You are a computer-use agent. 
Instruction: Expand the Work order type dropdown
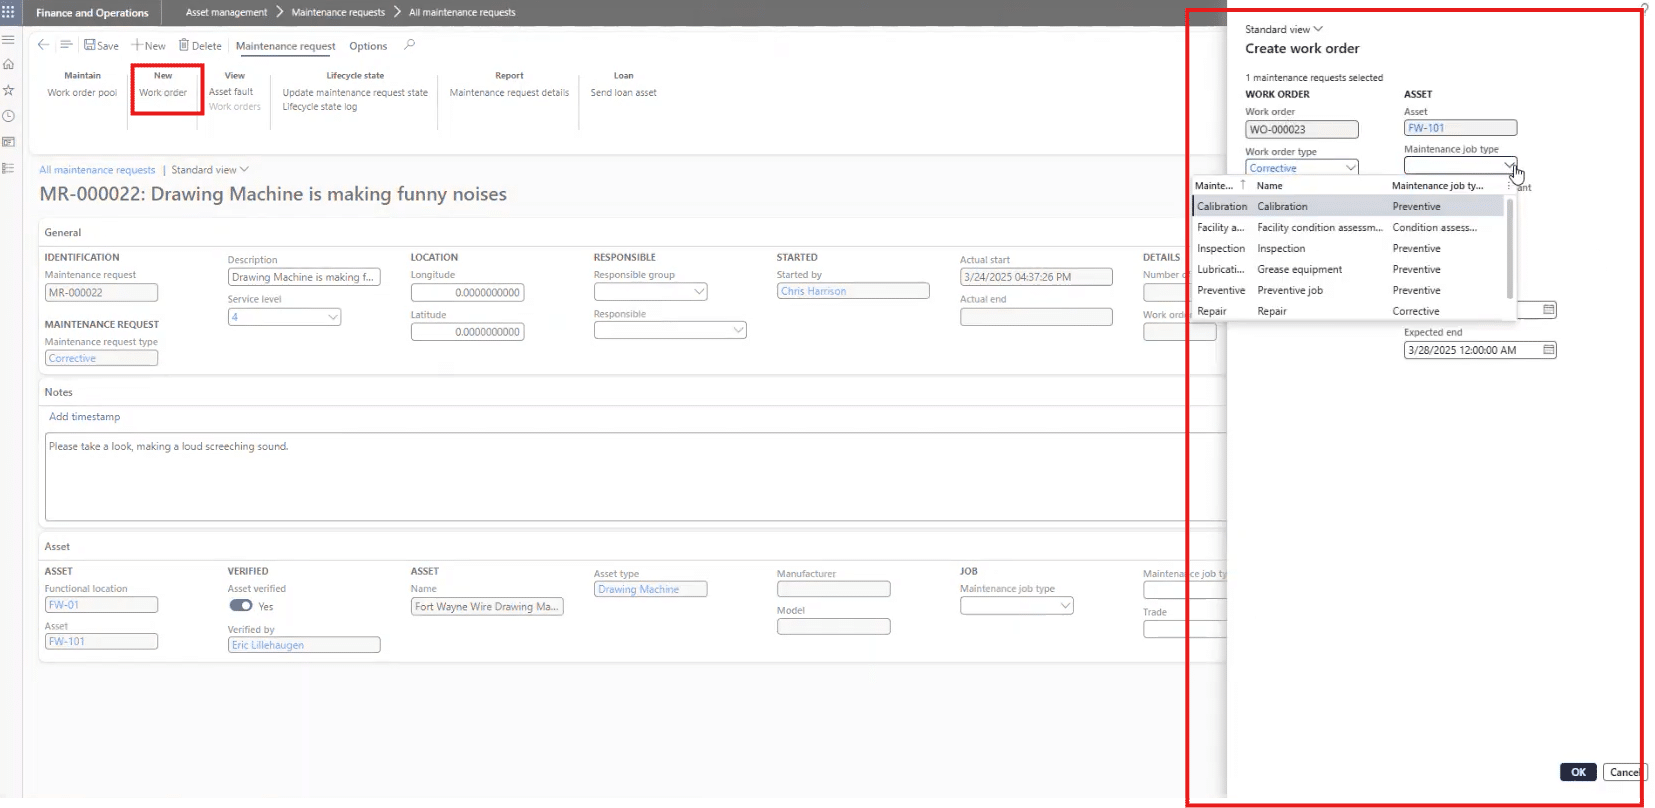tap(1350, 168)
